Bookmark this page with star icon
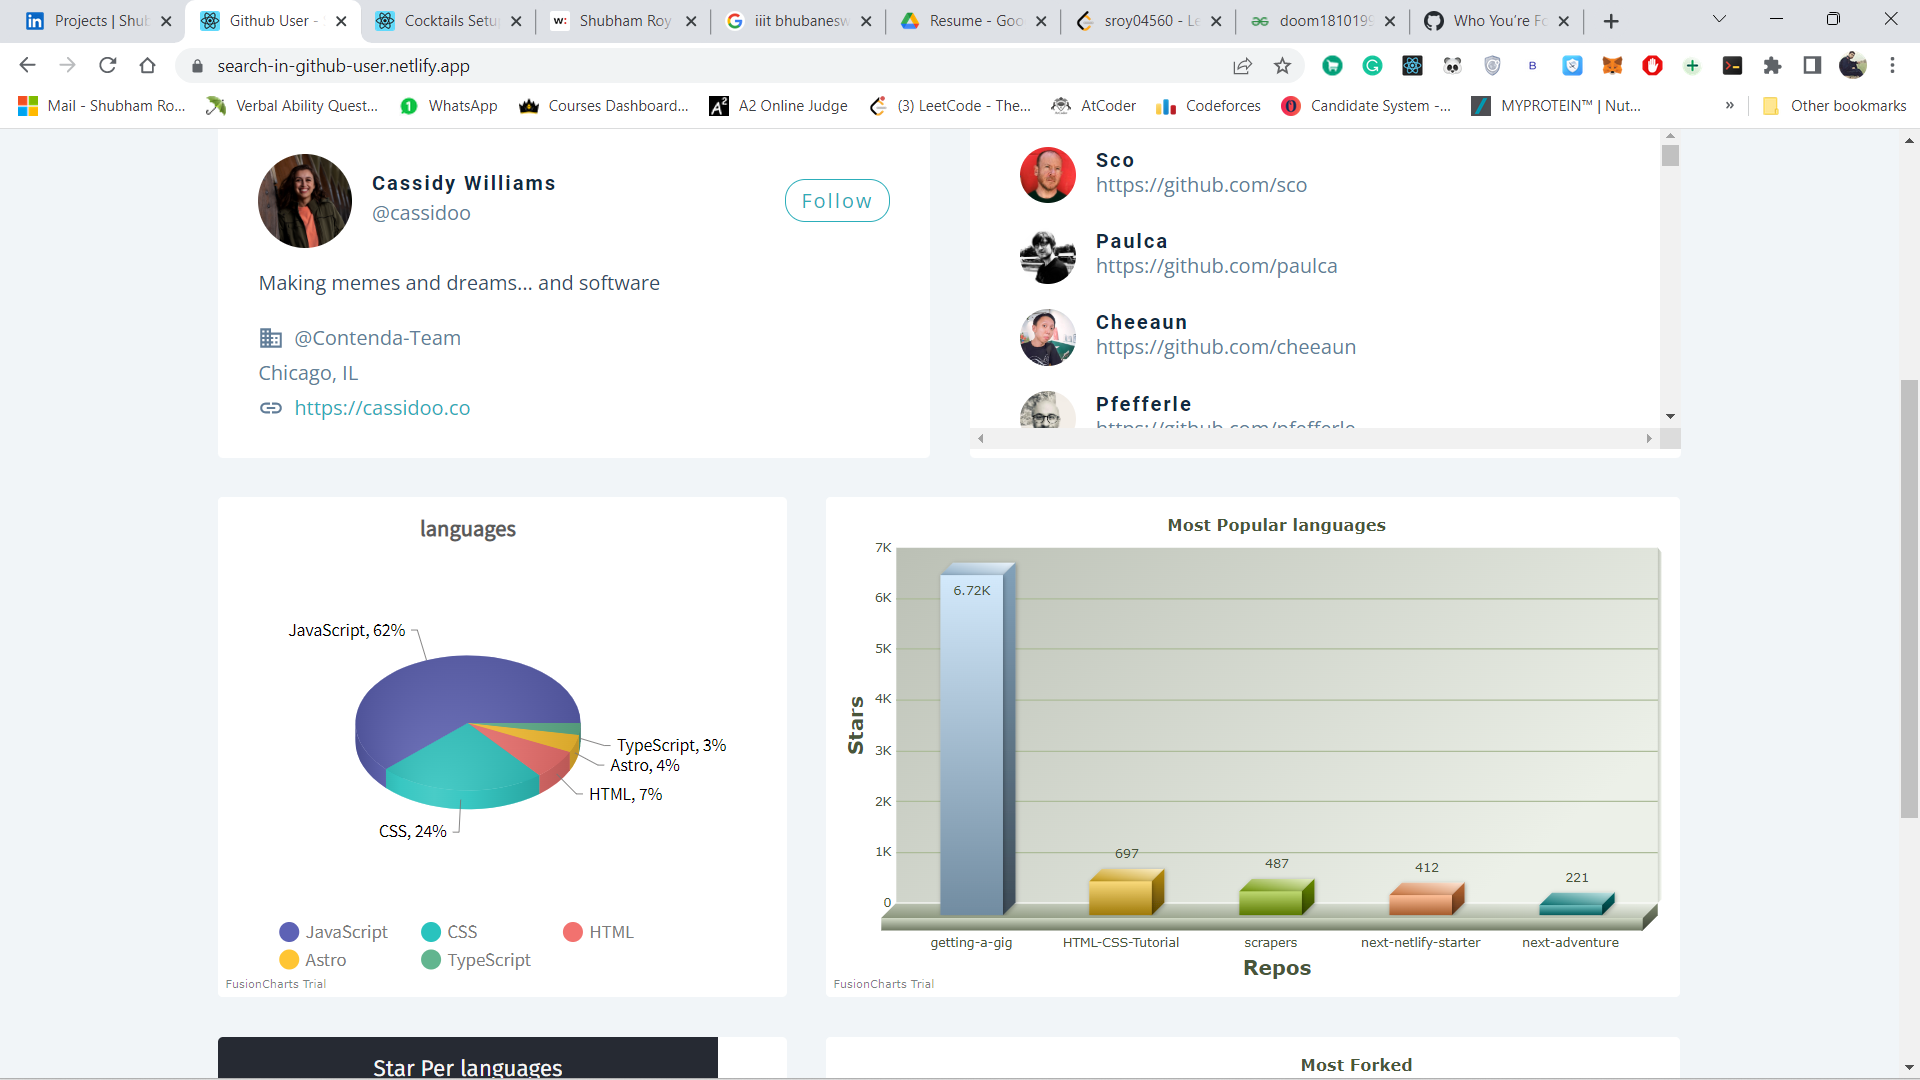The width and height of the screenshot is (1920, 1080). point(1282,65)
